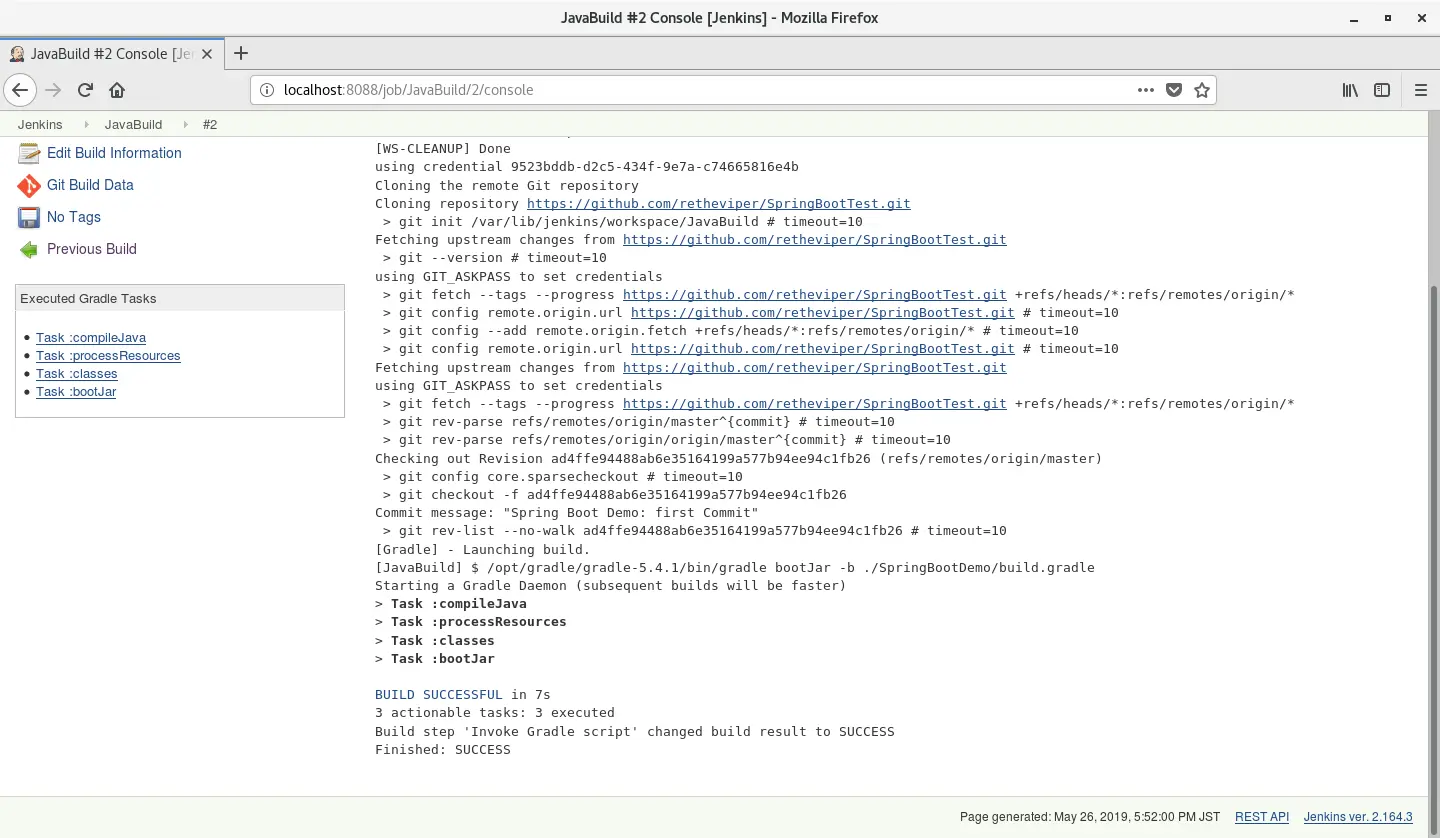Bookmark this page with the star icon
Viewport: 1440px width, 838px height.
point(1202,90)
